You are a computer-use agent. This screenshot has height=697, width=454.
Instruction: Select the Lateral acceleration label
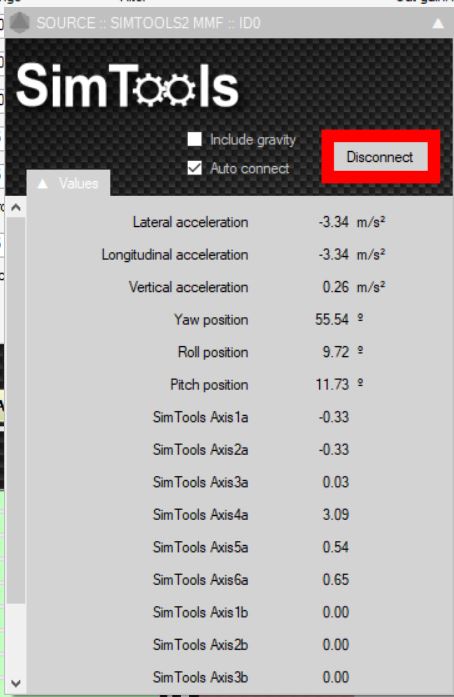coord(190,222)
